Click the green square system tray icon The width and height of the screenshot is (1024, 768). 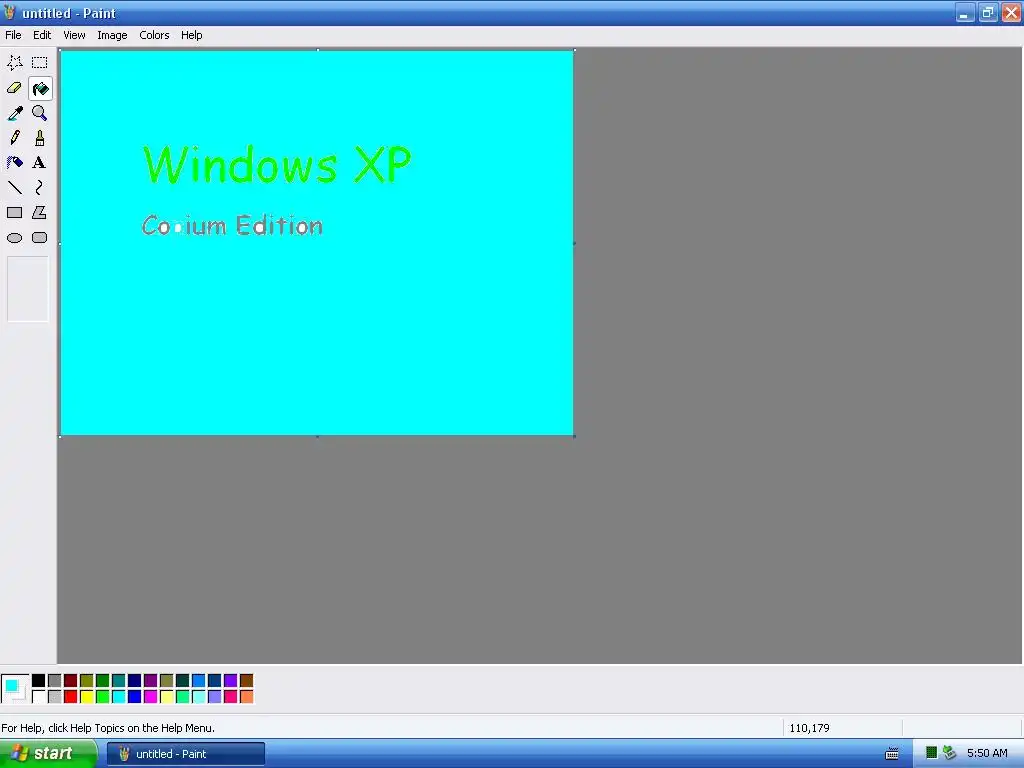click(932, 753)
